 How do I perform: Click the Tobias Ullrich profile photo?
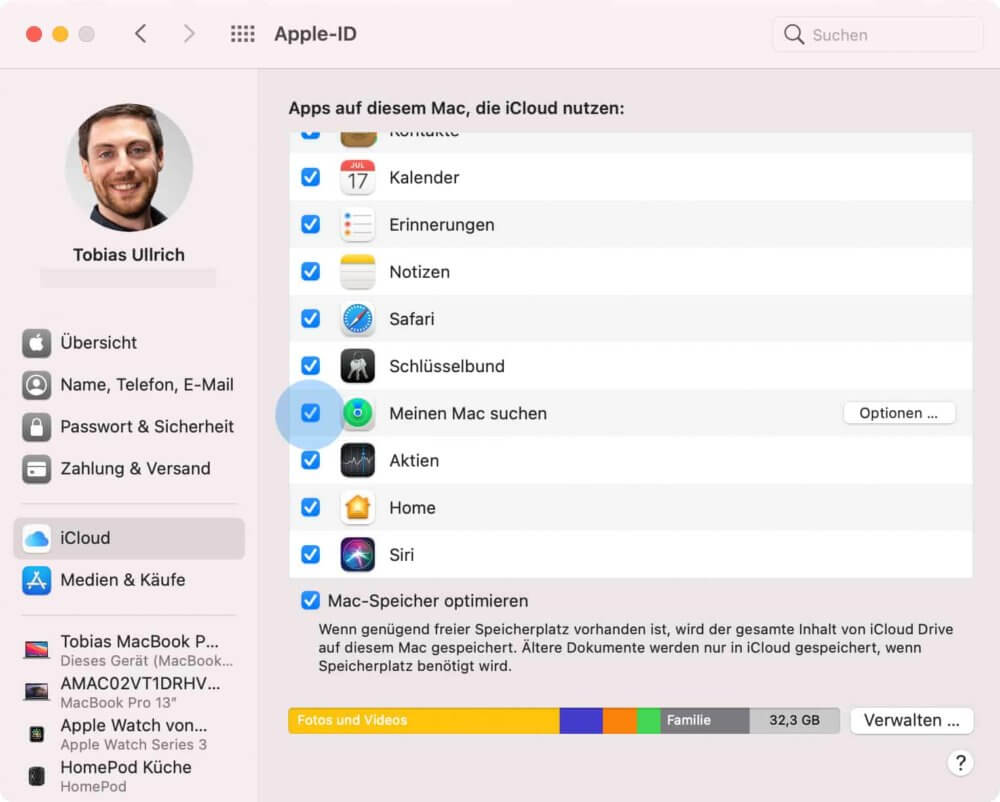[129, 168]
